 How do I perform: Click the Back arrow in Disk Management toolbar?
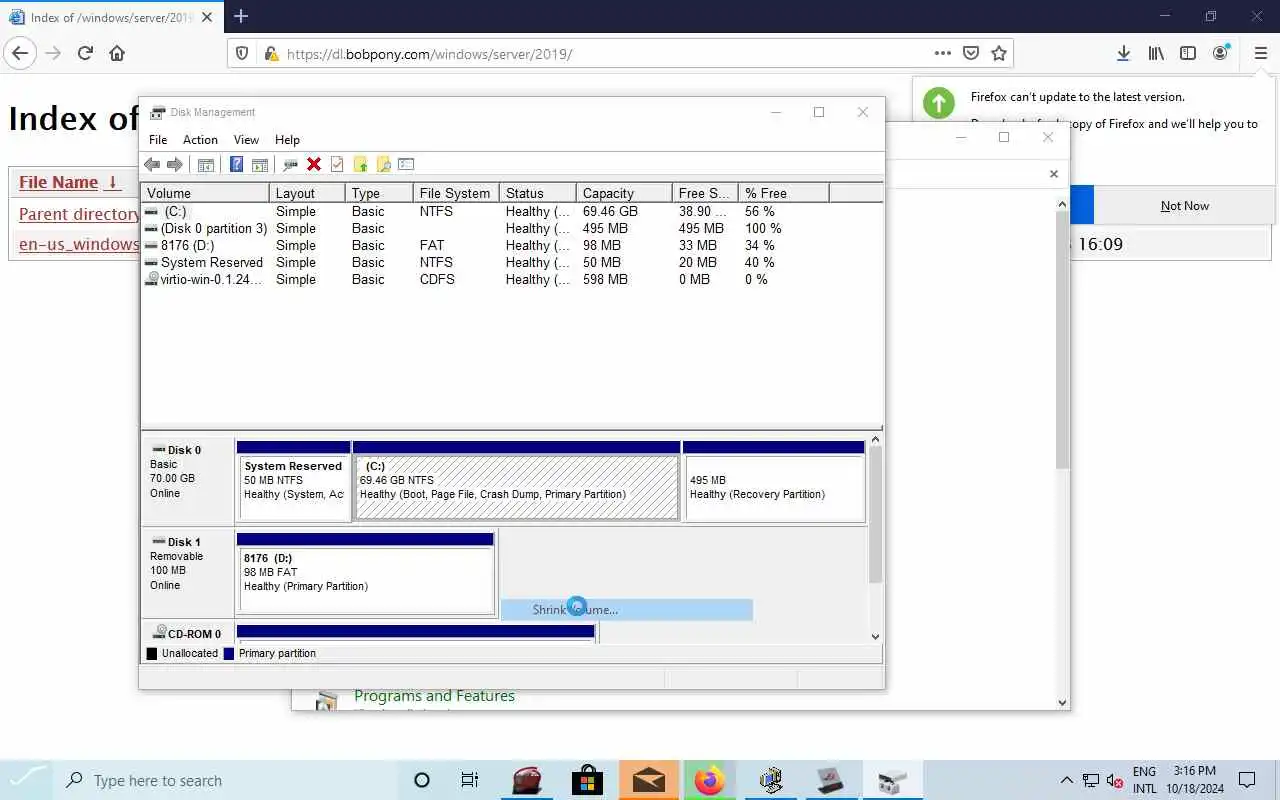[x=152, y=165]
